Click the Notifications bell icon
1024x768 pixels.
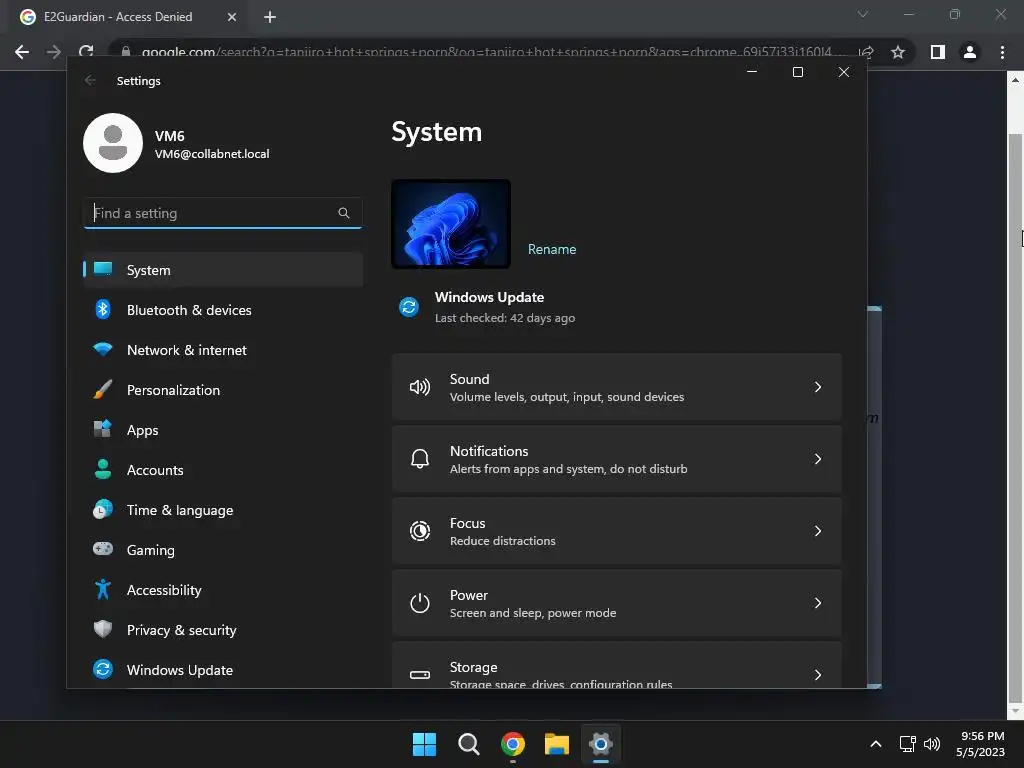click(x=420, y=459)
